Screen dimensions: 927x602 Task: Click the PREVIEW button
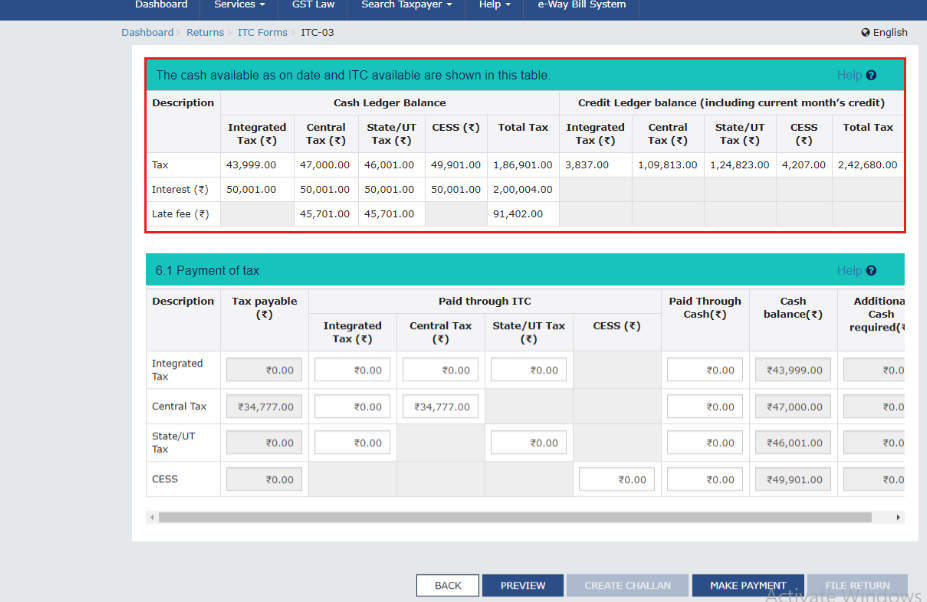[523, 585]
